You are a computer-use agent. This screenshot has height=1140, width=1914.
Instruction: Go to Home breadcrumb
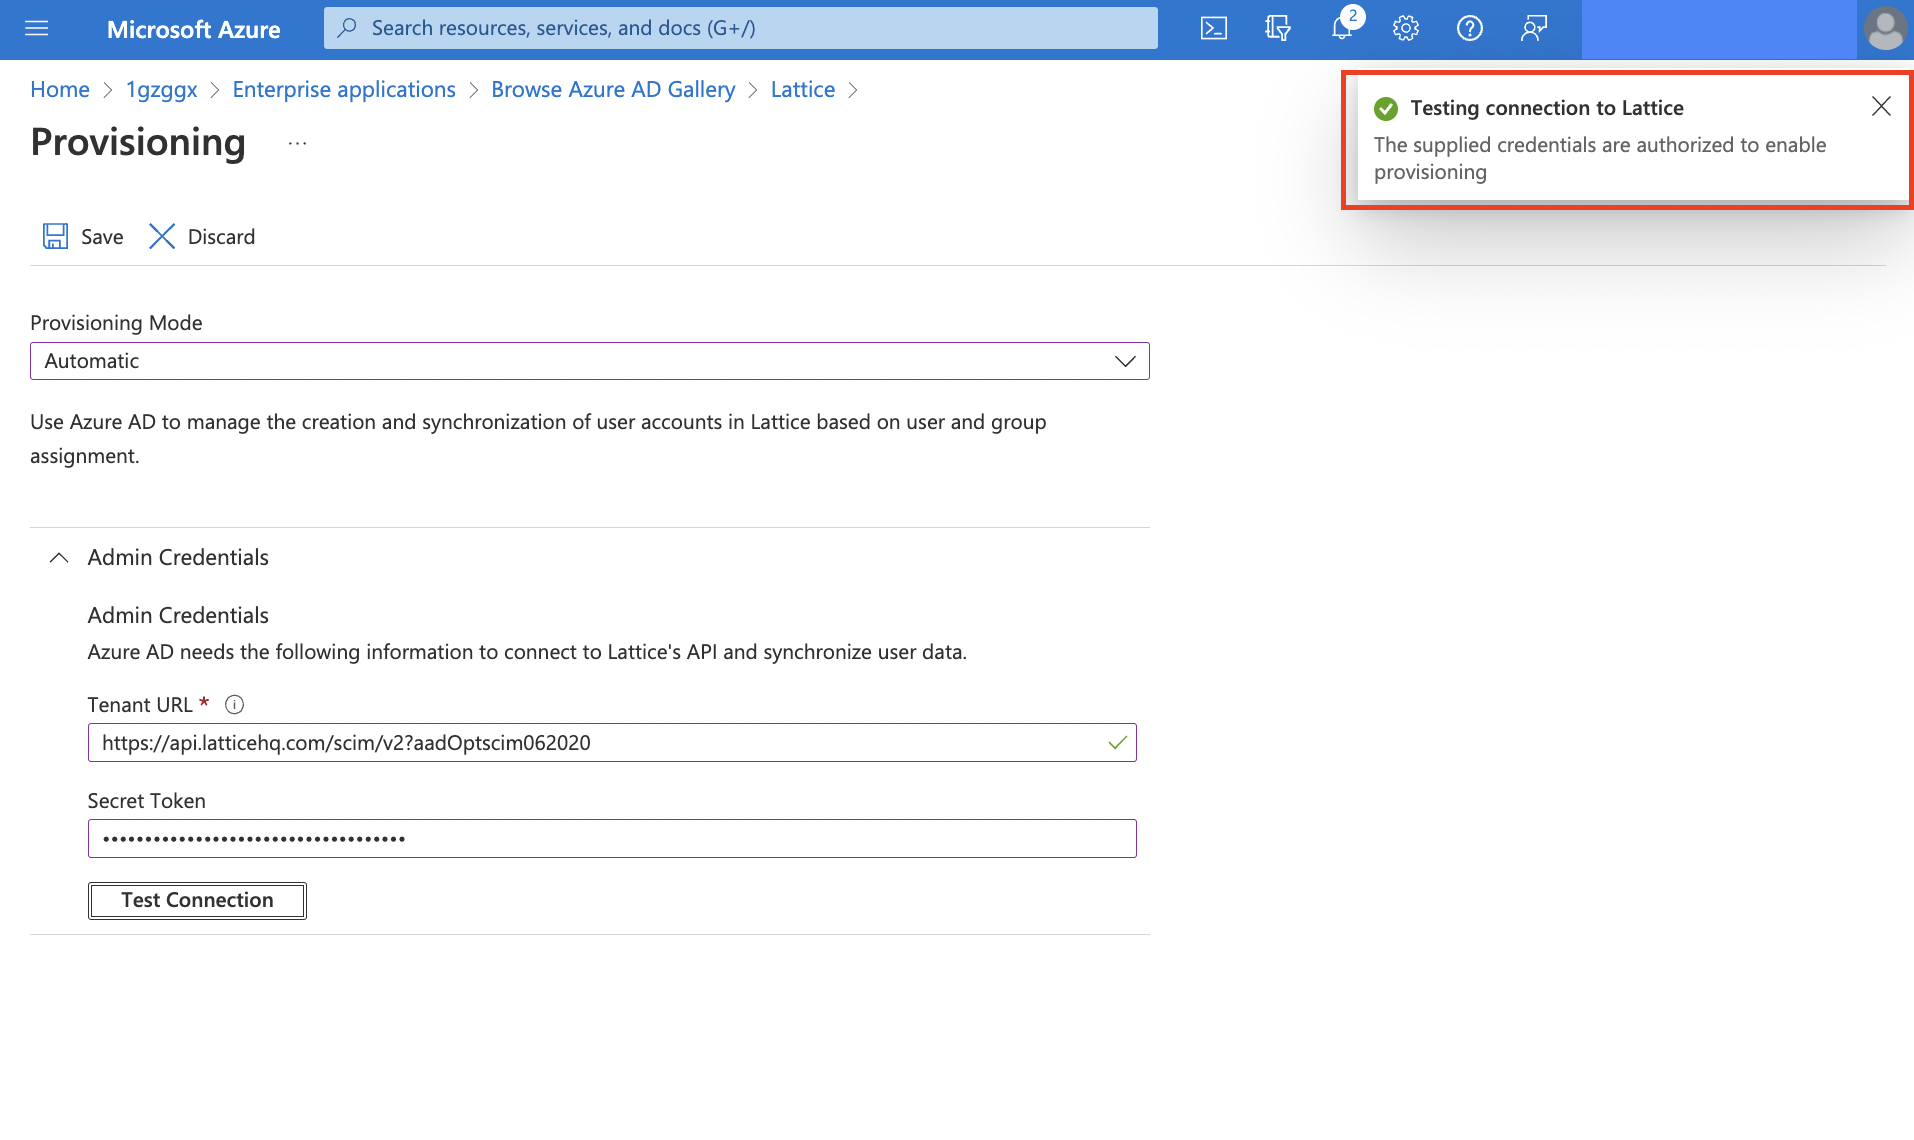[x=60, y=89]
